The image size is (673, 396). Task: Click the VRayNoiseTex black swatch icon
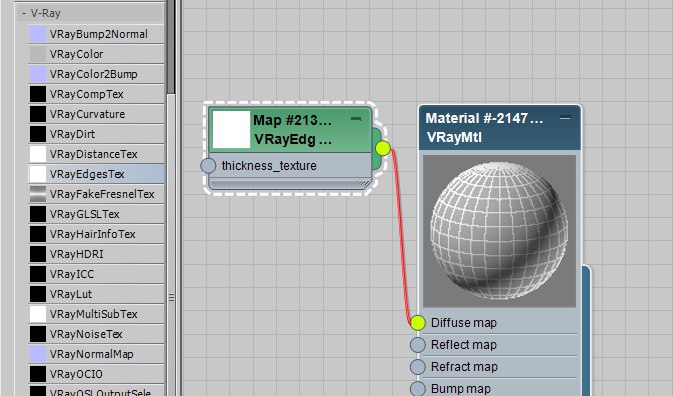click(x=38, y=334)
